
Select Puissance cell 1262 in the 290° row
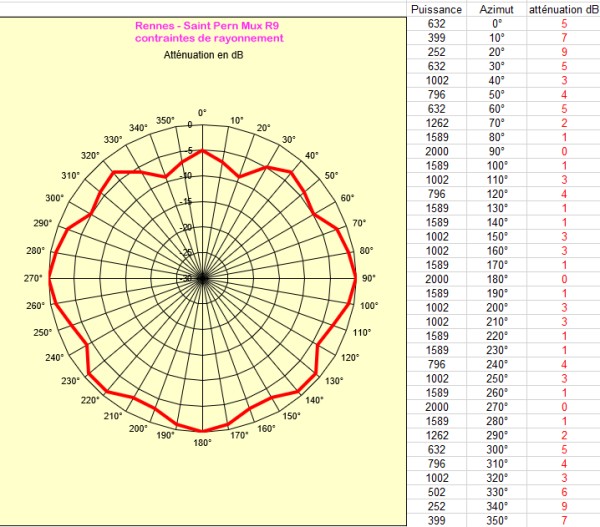coord(437,436)
